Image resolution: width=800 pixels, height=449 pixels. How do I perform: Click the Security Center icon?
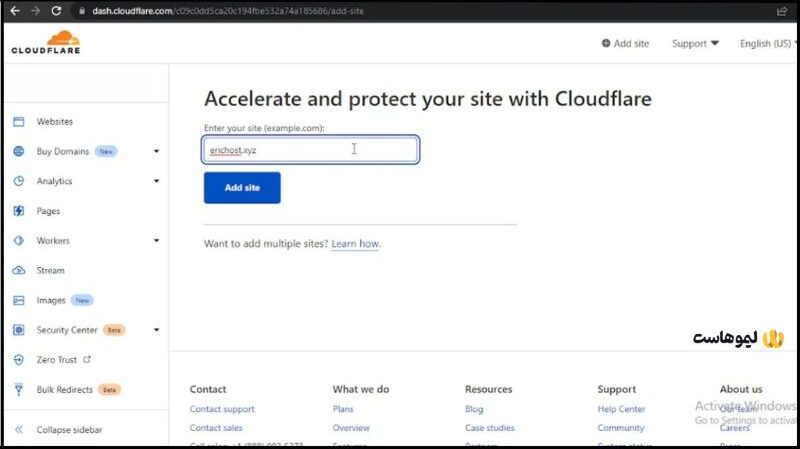click(x=19, y=330)
